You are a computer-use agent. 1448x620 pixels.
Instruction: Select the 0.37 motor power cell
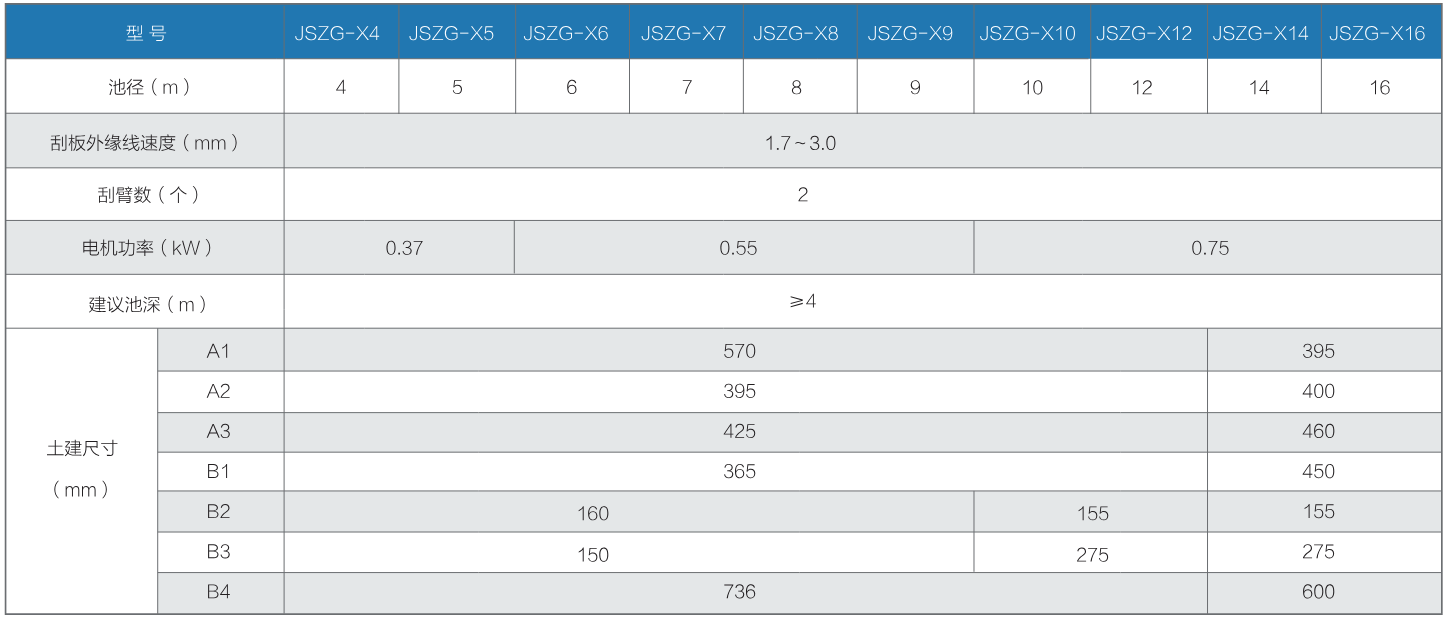click(404, 248)
